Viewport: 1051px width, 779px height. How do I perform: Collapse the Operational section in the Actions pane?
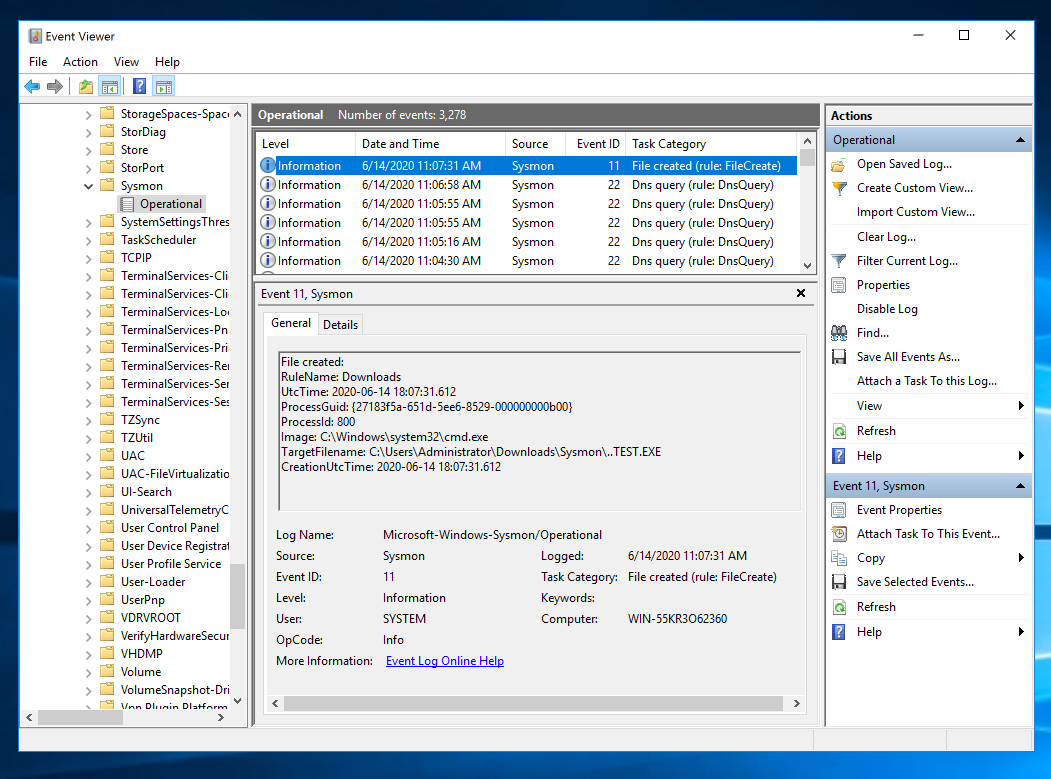coord(1020,140)
